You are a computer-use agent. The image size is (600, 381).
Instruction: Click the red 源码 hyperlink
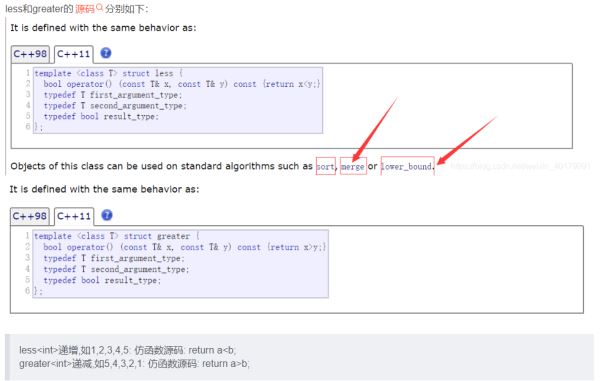tap(85, 8)
